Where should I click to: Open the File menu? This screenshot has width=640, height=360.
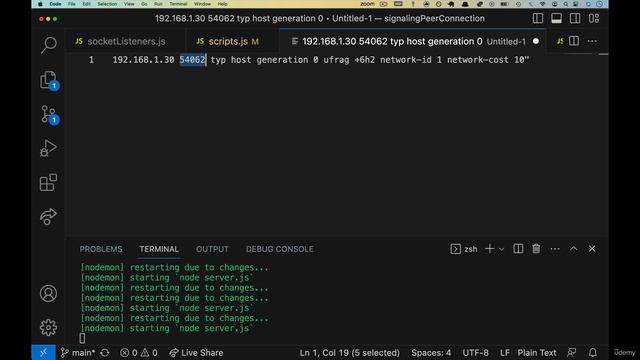[72, 4]
